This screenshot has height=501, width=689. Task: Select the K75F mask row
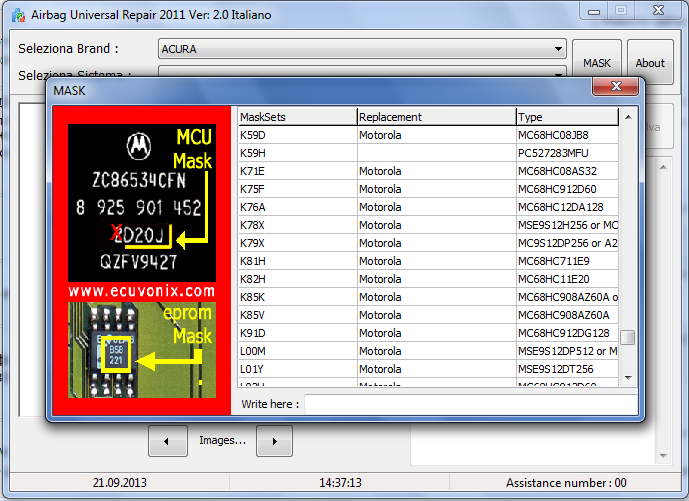[x=428, y=189]
